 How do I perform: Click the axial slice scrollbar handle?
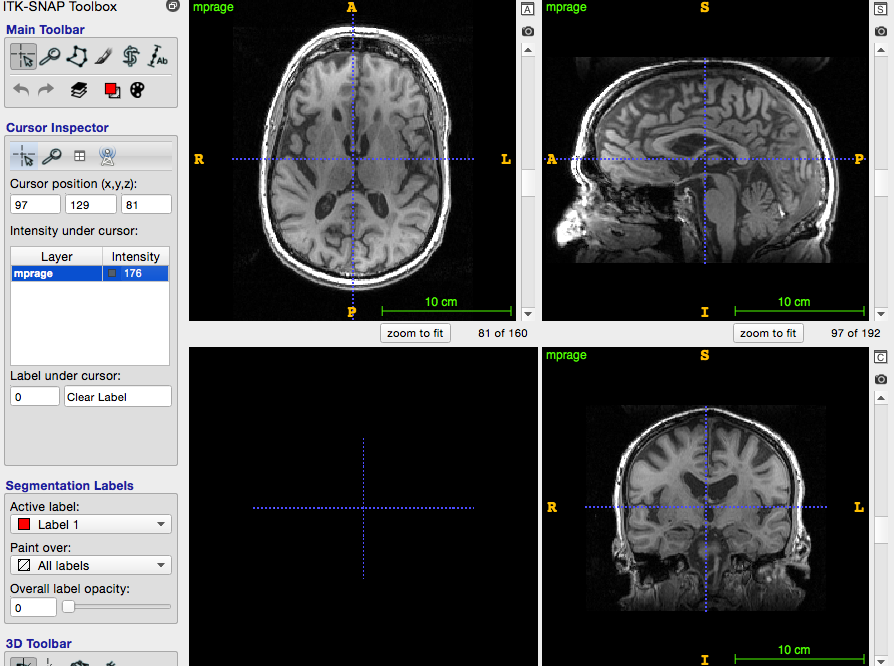[x=528, y=183]
